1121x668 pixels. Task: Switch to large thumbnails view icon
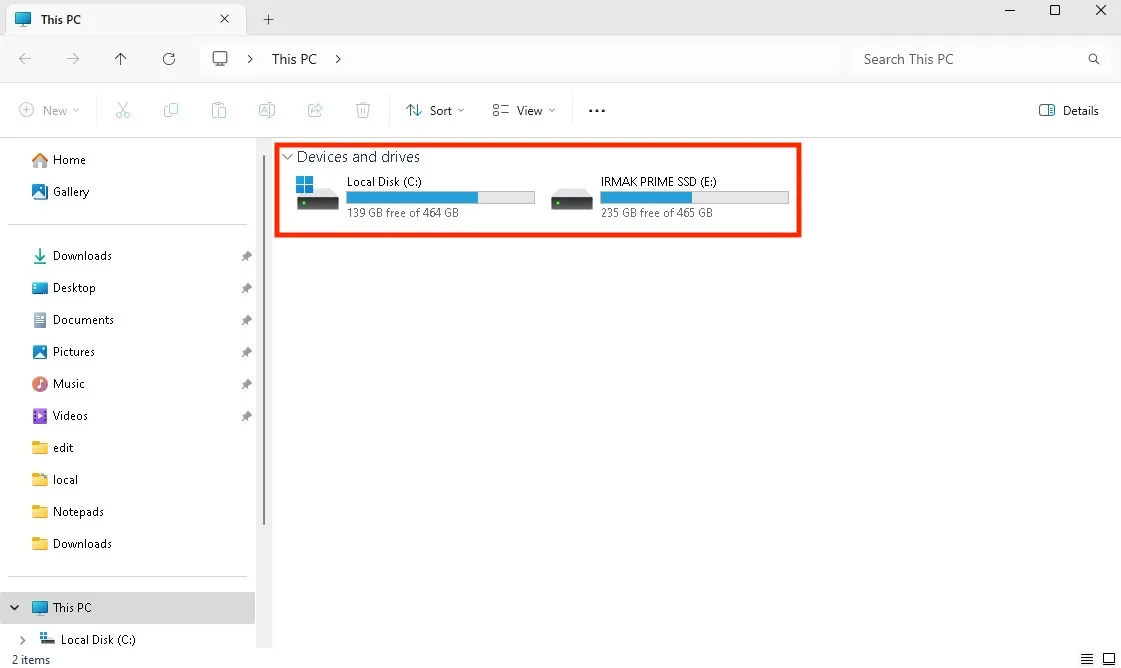click(x=1109, y=659)
